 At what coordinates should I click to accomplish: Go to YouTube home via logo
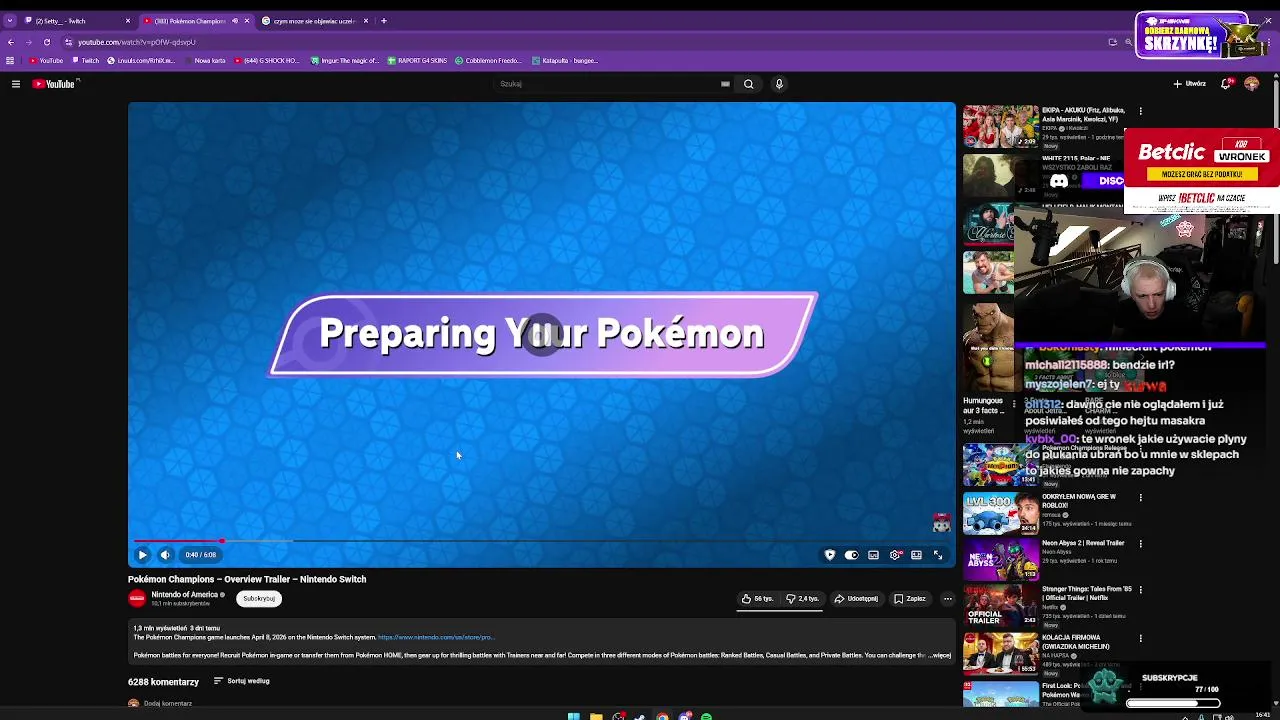pyautogui.click(x=54, y=84)
